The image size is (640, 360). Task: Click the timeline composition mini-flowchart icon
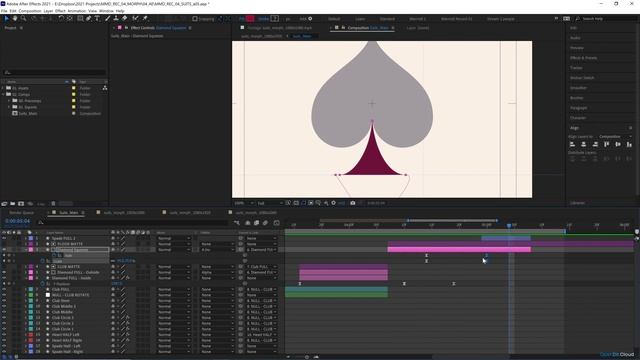pyautogui.click(x=237, y=222)
